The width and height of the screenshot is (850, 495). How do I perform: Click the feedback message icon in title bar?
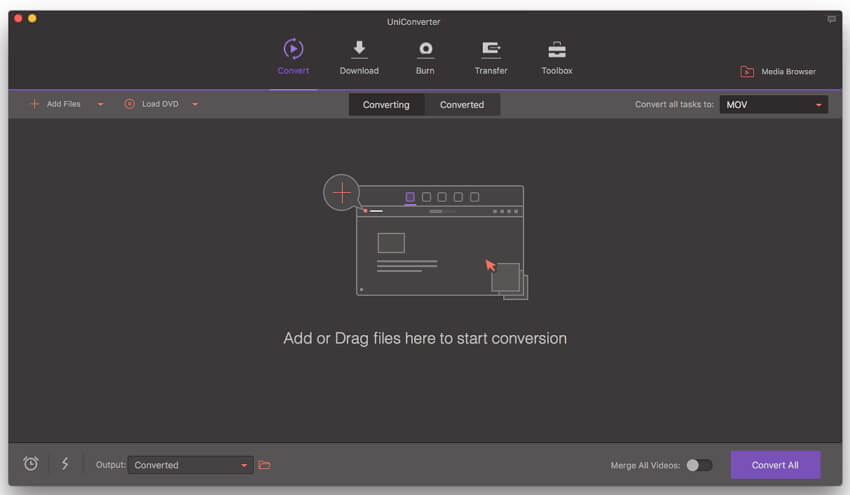click(831, 19)
